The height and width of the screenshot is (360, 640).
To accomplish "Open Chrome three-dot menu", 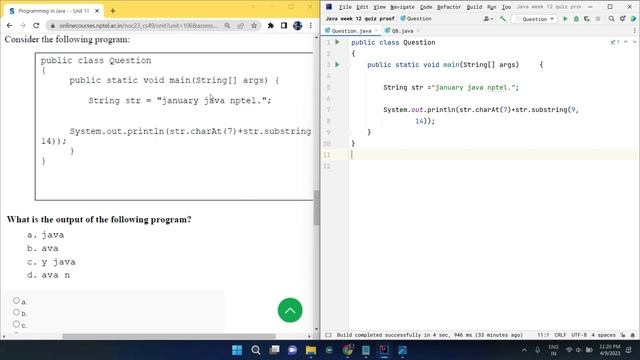I will [x=311, y=25].
